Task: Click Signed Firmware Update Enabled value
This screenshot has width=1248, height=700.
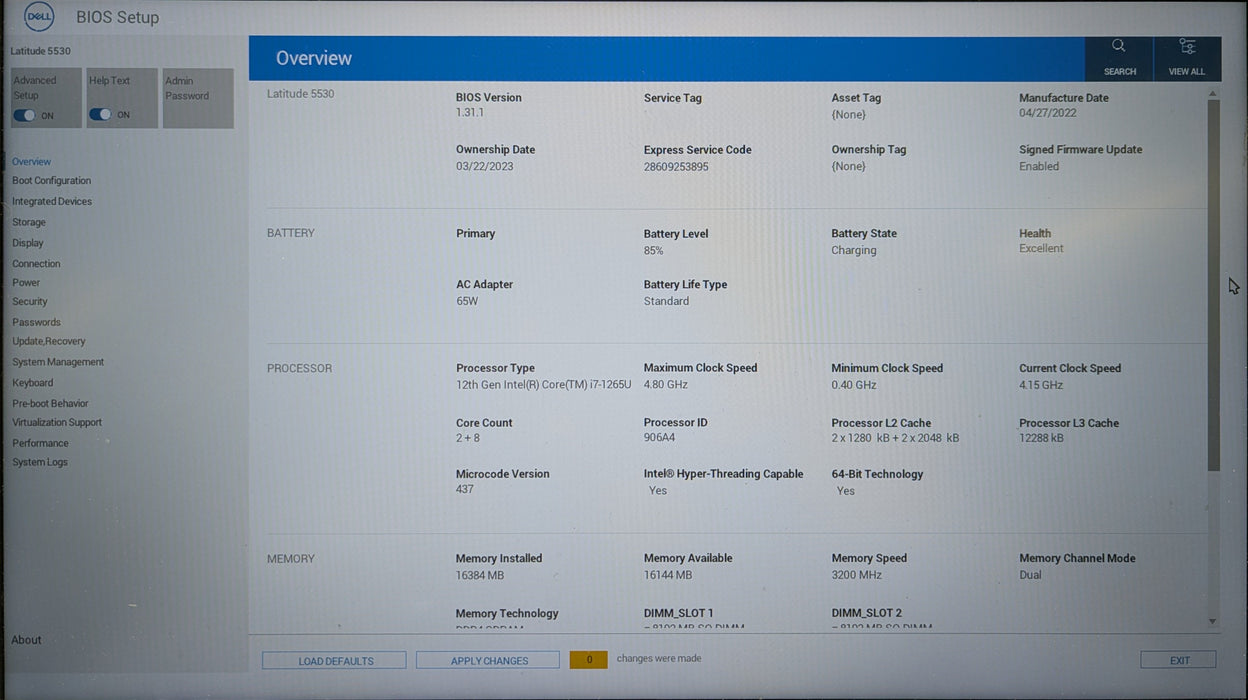Action: (1039, 167)
